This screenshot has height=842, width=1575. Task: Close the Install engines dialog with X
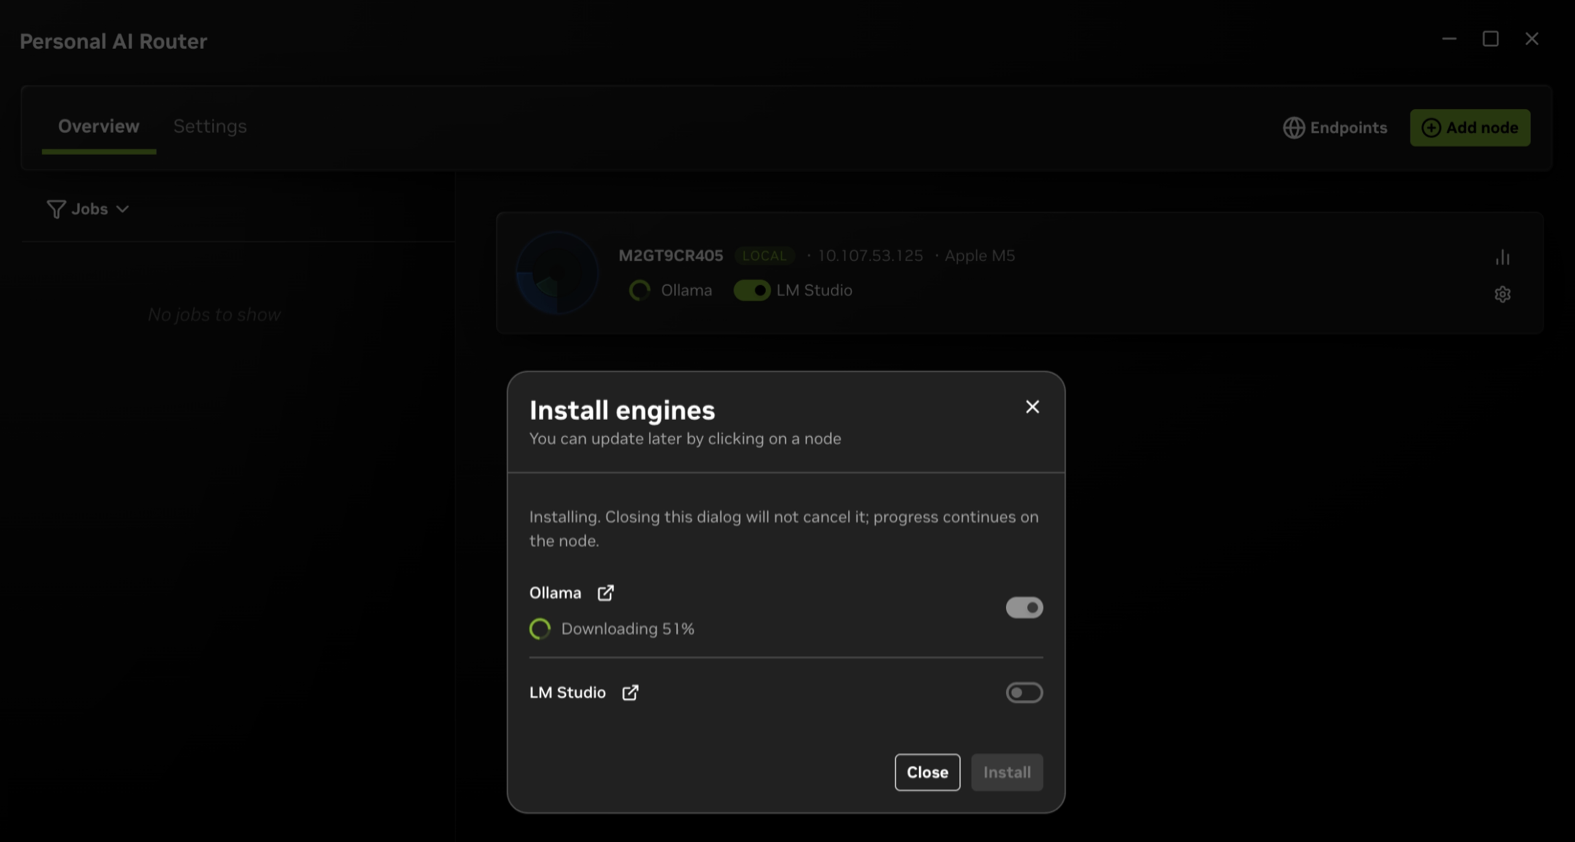[1032, 407]
